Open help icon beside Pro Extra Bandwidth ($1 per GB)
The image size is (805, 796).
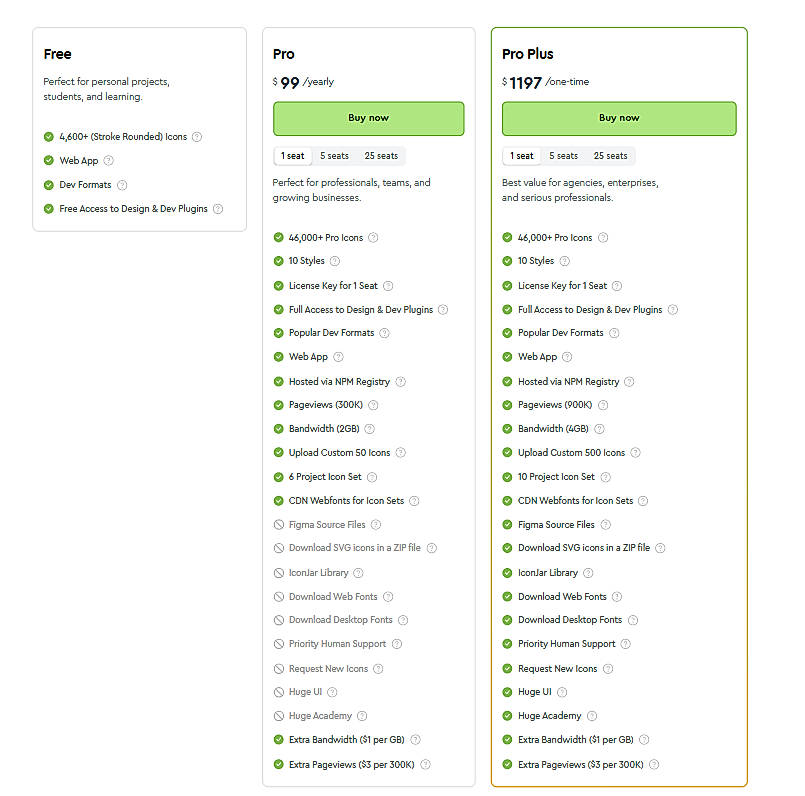coord(415,740)
